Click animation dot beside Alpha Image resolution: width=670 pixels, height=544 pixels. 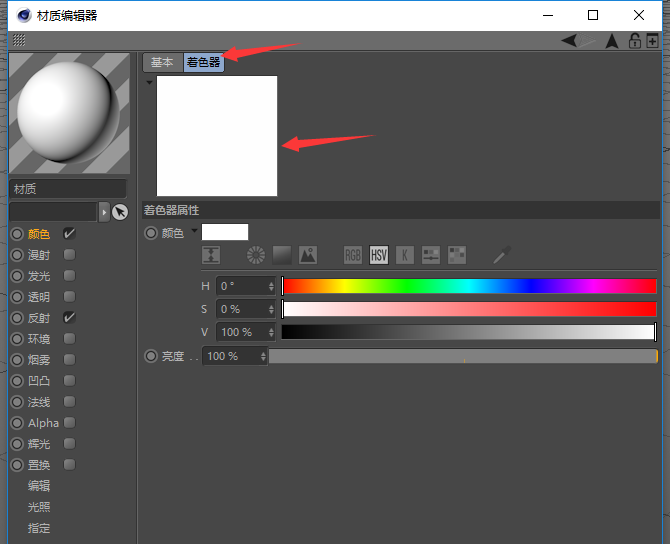[17, 423]
